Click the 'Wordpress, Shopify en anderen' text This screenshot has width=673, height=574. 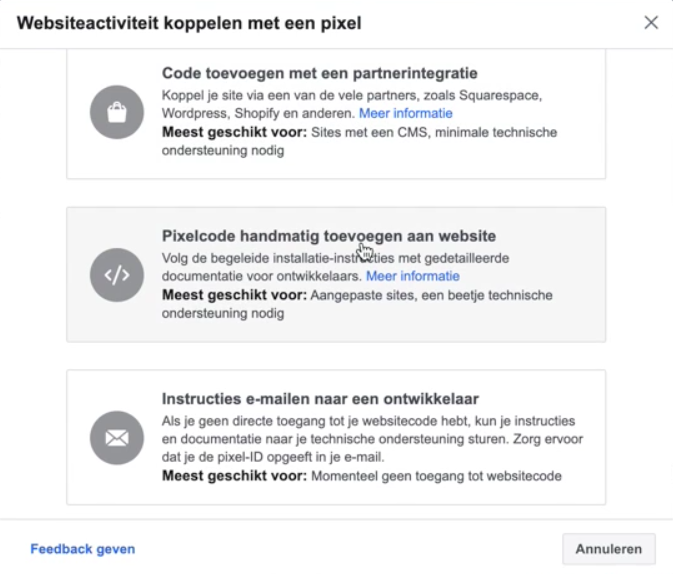257,113
